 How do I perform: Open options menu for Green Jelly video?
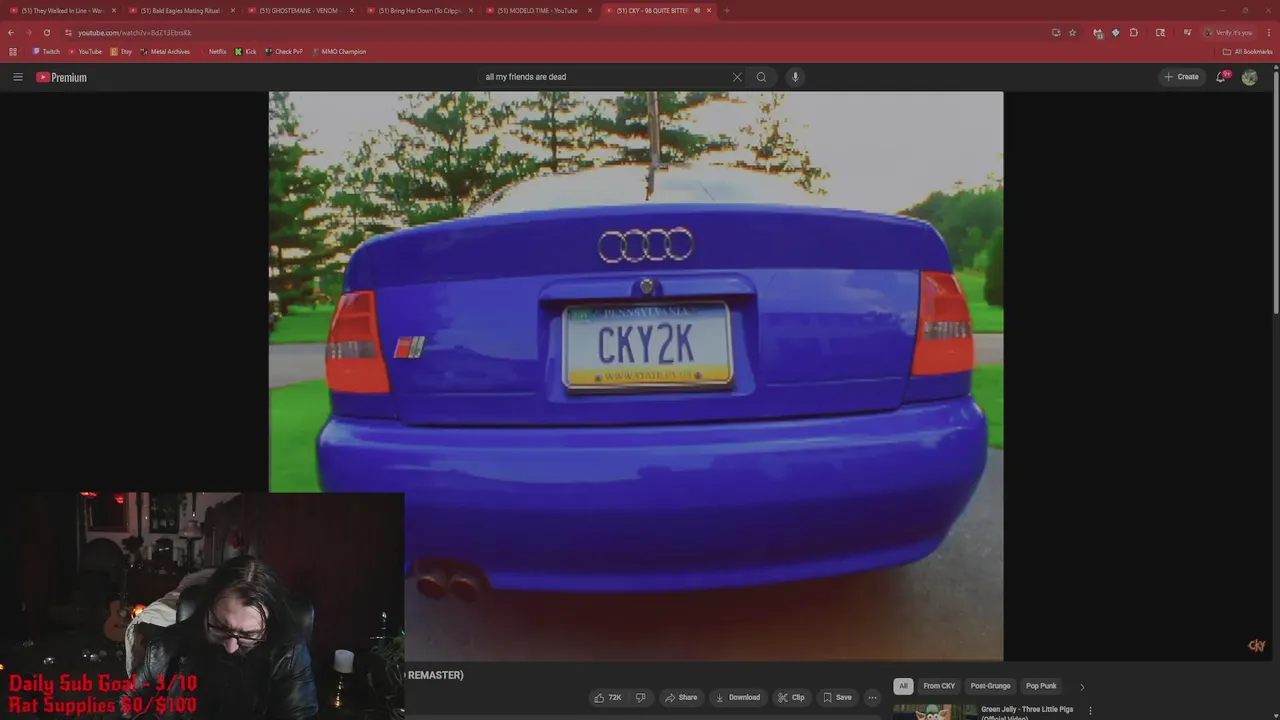click(x=1090, y=711)
